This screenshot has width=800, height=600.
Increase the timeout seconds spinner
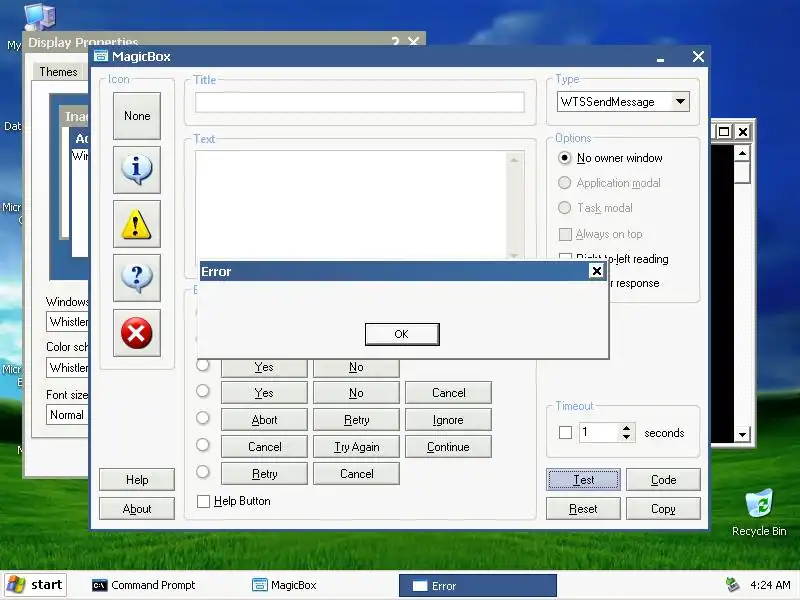tap(627, 428)
